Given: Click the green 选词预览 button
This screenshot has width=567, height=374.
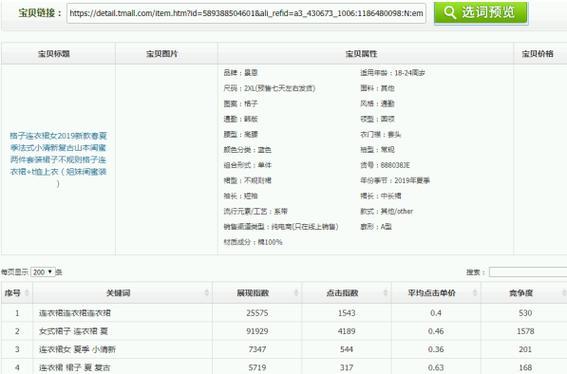Looking at the screenshot, I should pyautogui.click(x=481, y=13).
